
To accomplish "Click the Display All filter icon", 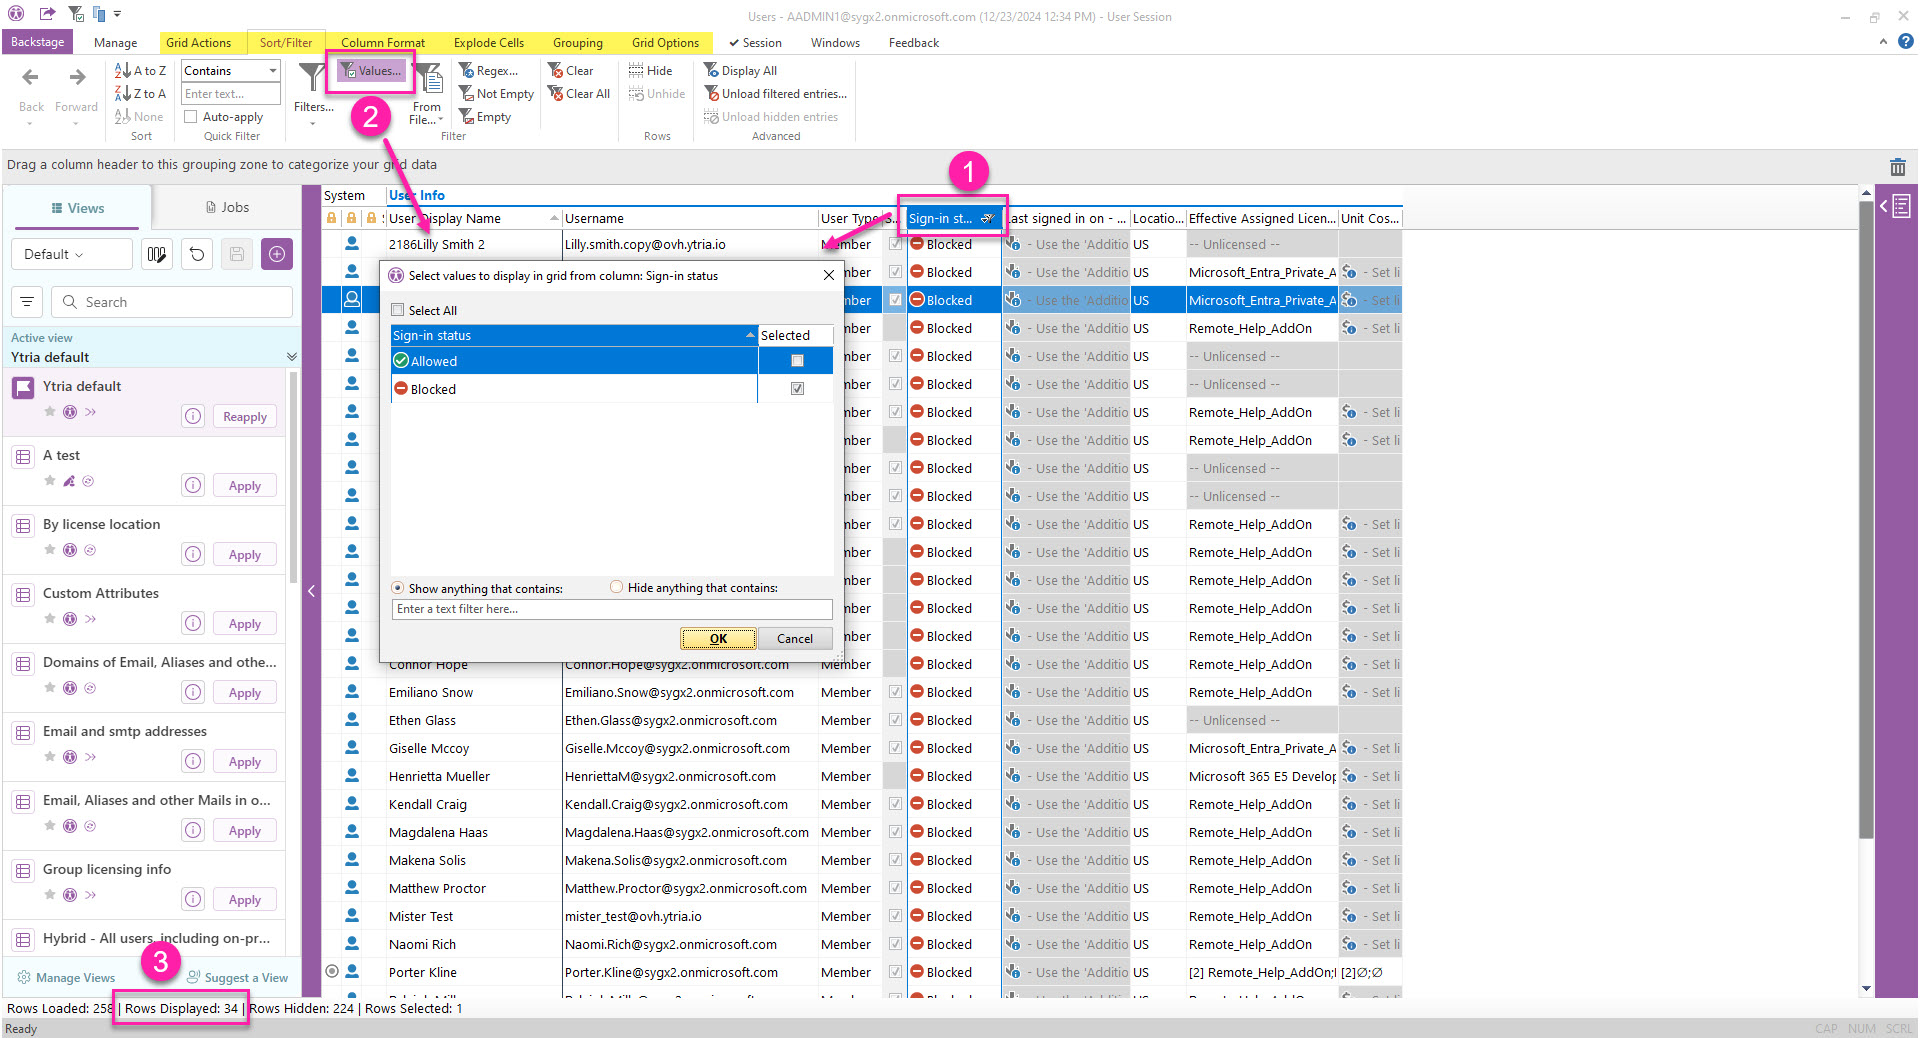I will click(711, 71).
